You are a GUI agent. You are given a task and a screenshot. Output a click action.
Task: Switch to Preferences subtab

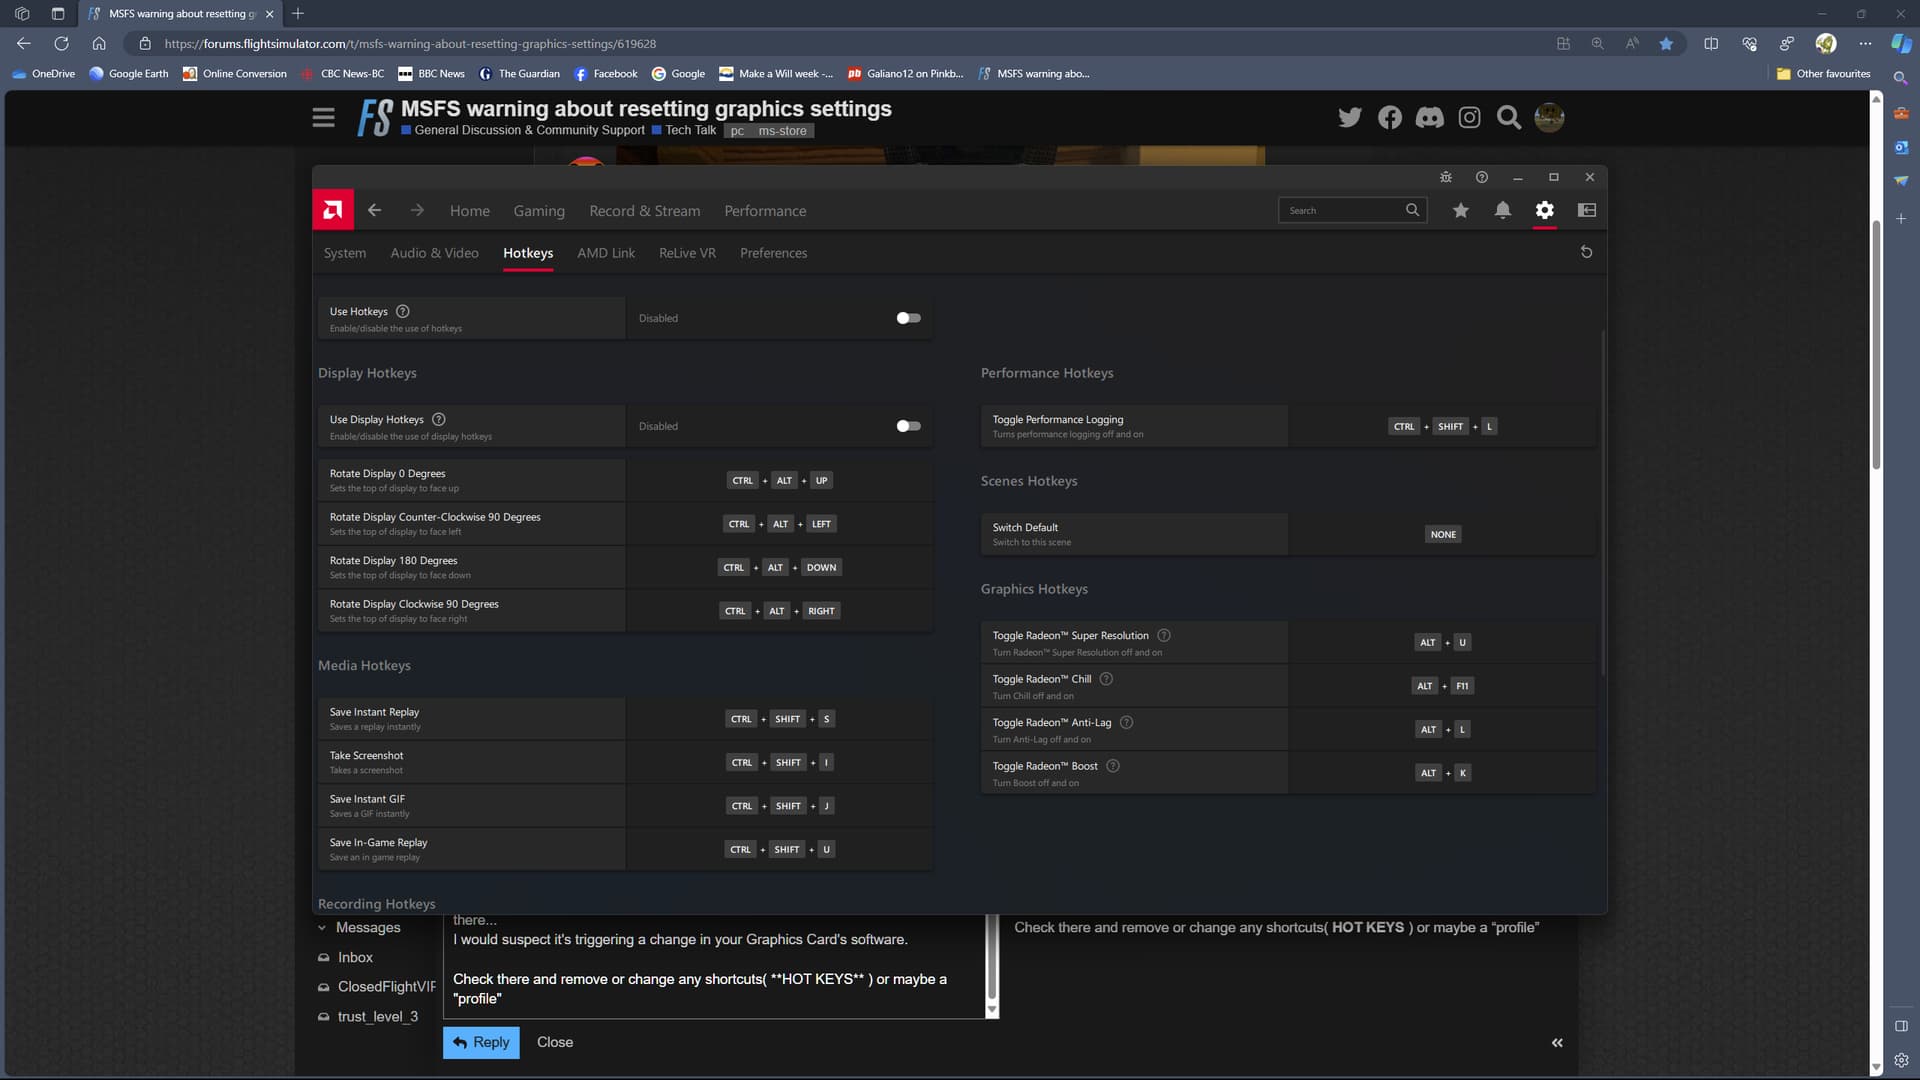tap(773, 253)
